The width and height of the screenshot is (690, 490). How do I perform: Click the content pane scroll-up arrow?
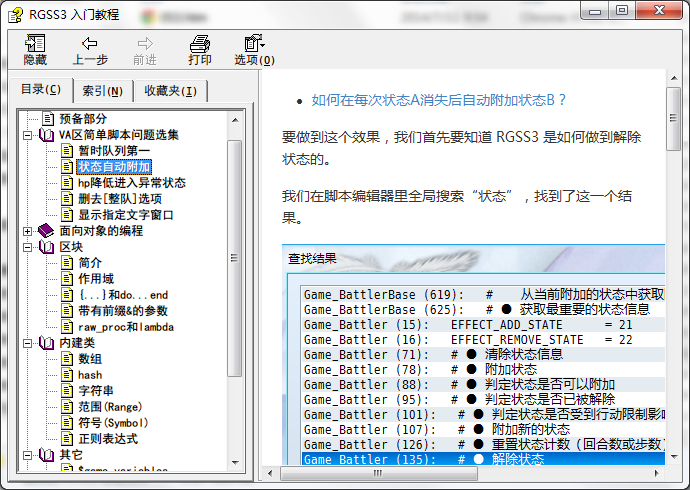(x=674, y=78)
